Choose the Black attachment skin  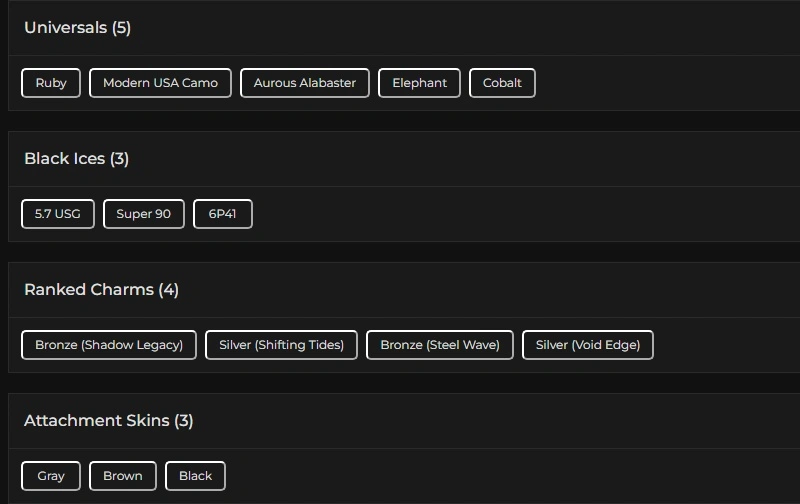tap(195, 476)
